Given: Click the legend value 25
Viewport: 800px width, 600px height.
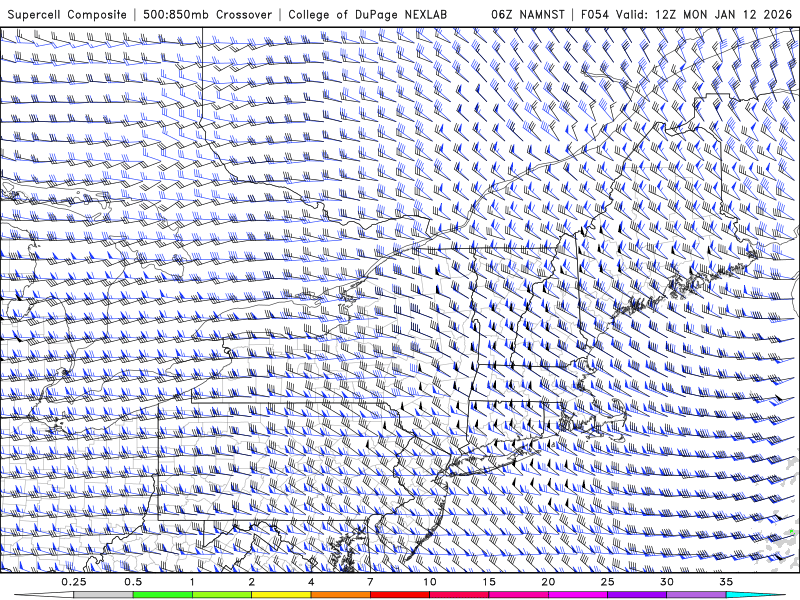Looking at the screenshot, I should (x=608, y=582).
